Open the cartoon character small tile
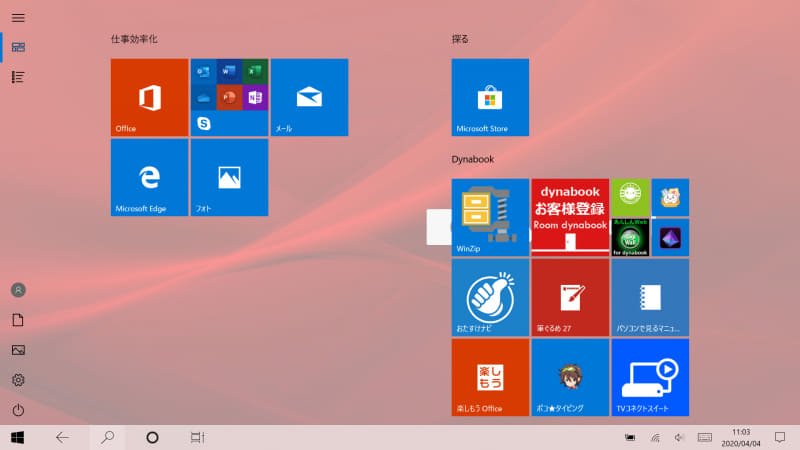 tap(670, 197)
